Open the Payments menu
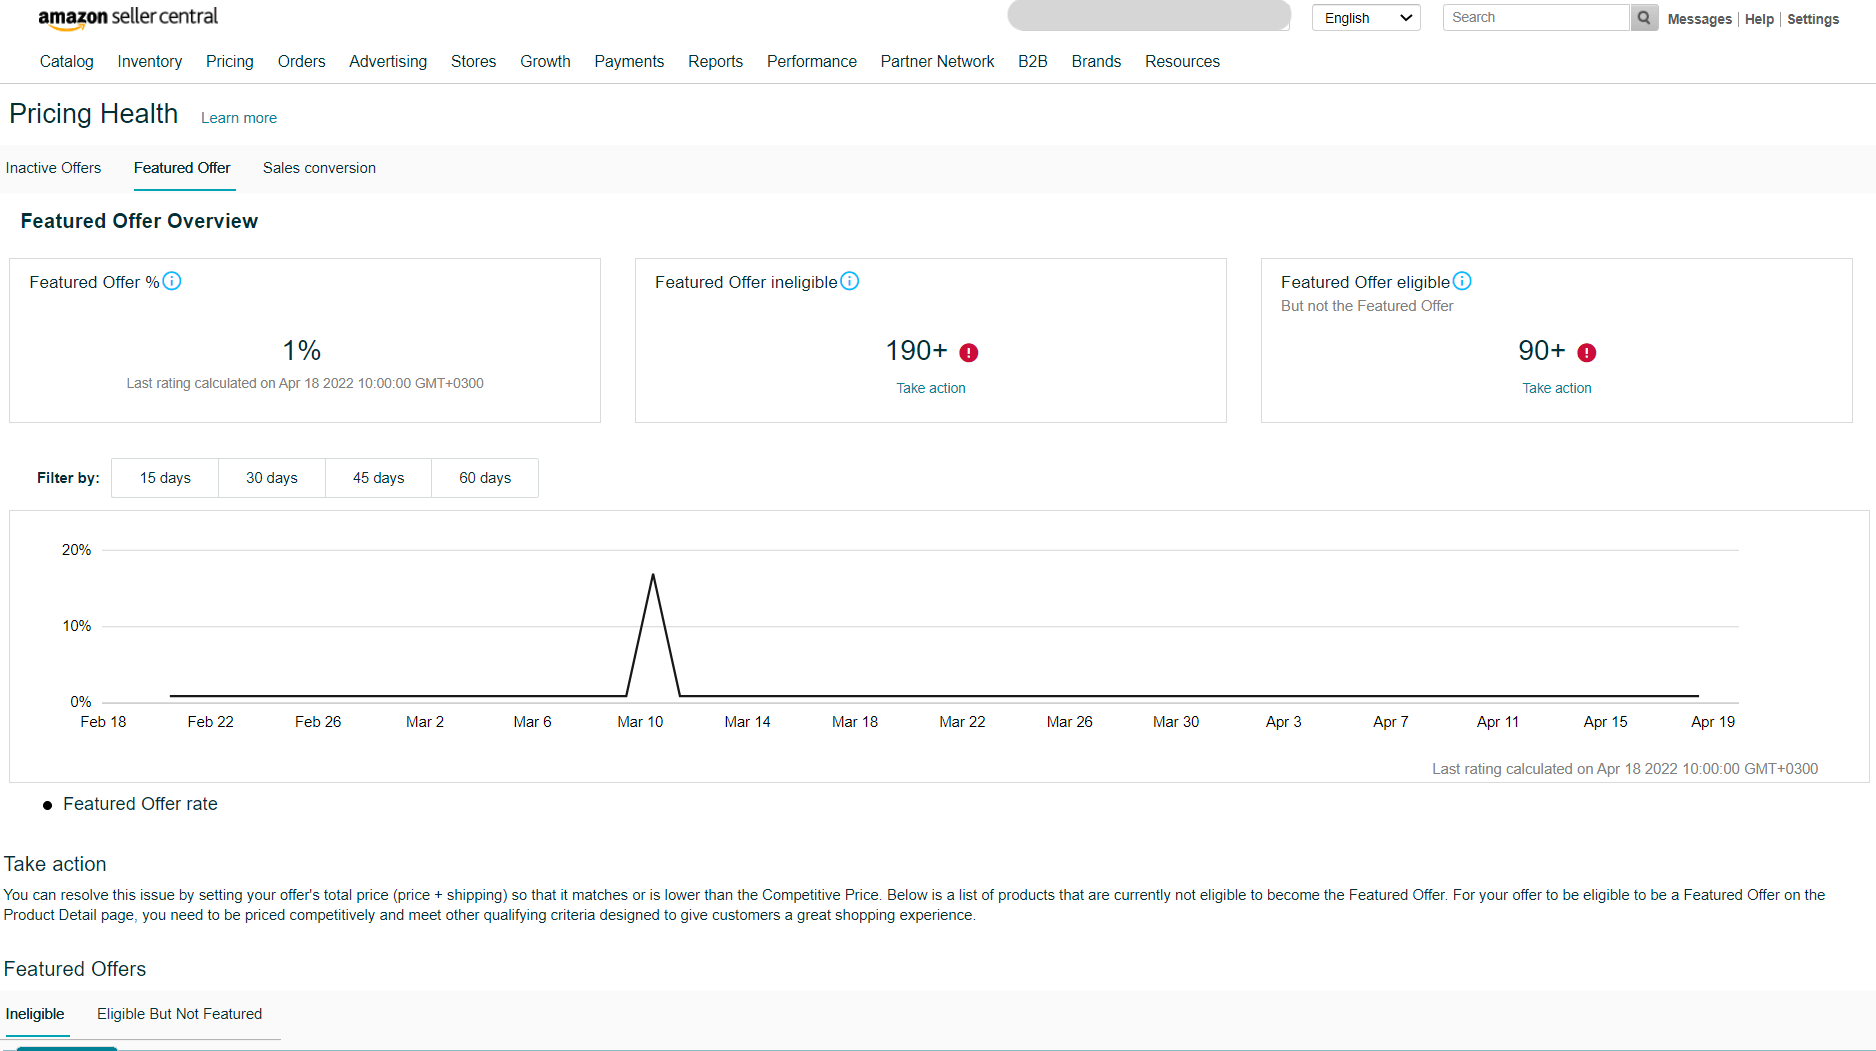 pyautogui.click(x=629, y=61)
